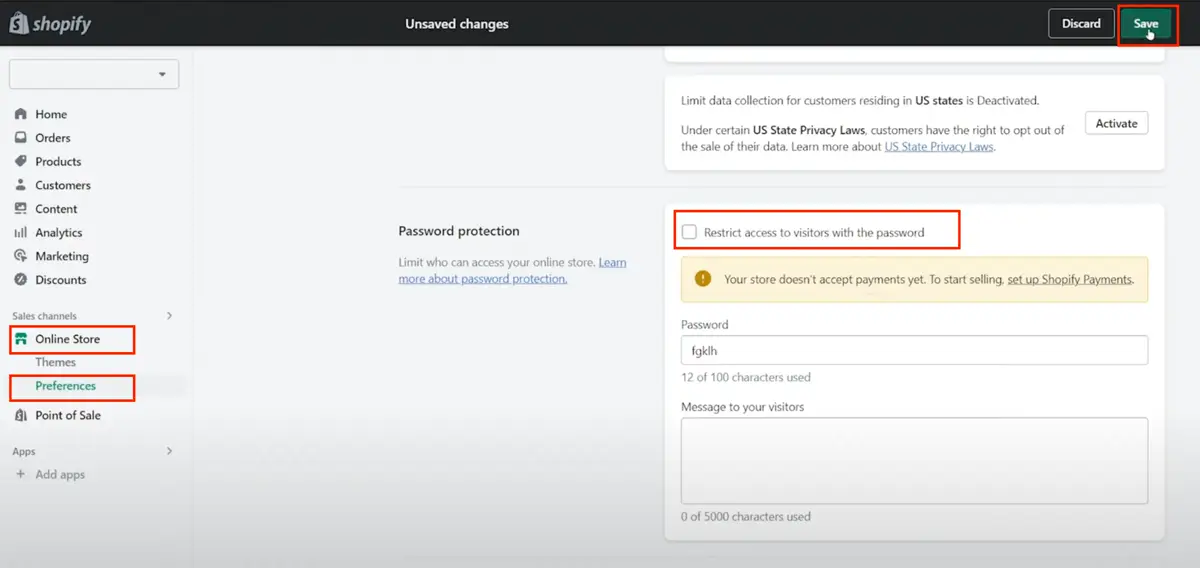Click the Sales channels heading
The width and height of the screenshot is (1200, 568).
tap(44, 316)
